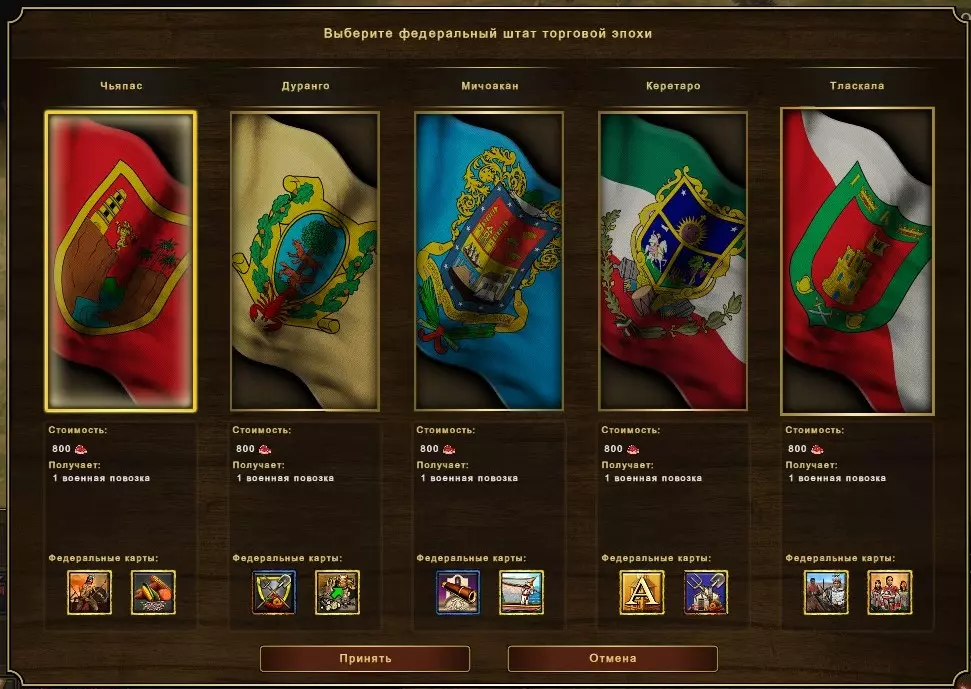The width and height of the screenshot is (971, 689).
Task: Click the Тласкала state name label
Action: (857, 86)
